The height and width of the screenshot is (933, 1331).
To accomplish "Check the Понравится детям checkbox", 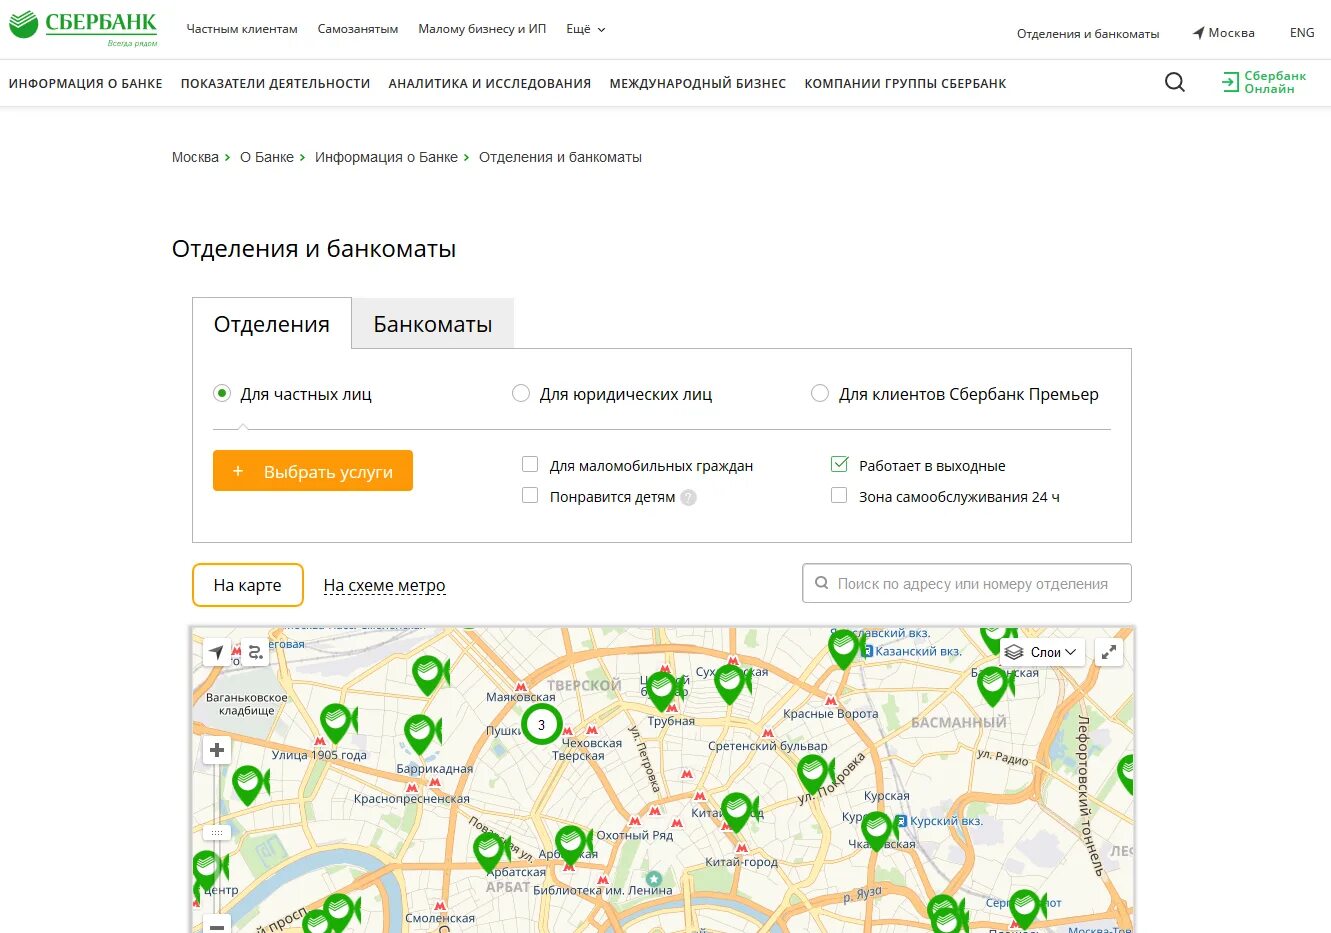I will tap(530, 495).
